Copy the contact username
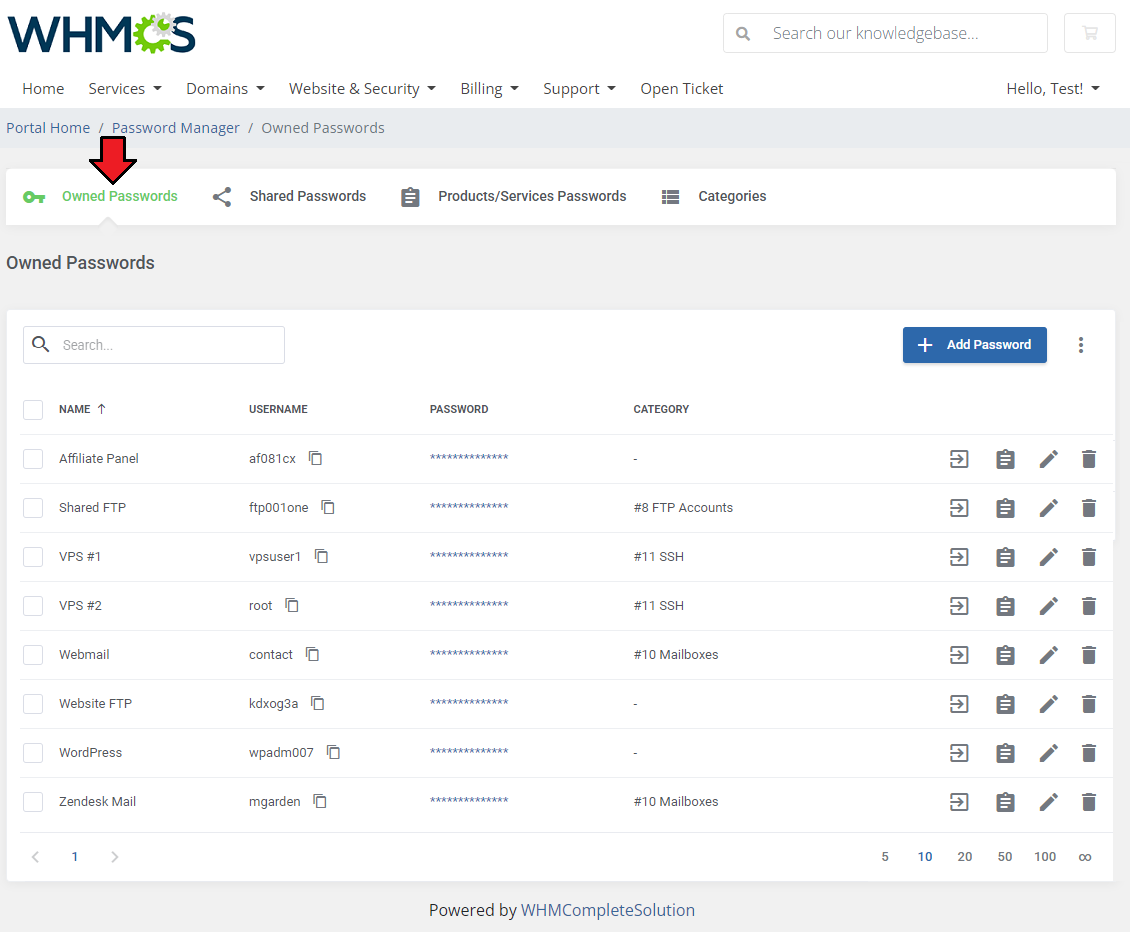The width and height of the screenshot is (1130, 932). [312, 654]
